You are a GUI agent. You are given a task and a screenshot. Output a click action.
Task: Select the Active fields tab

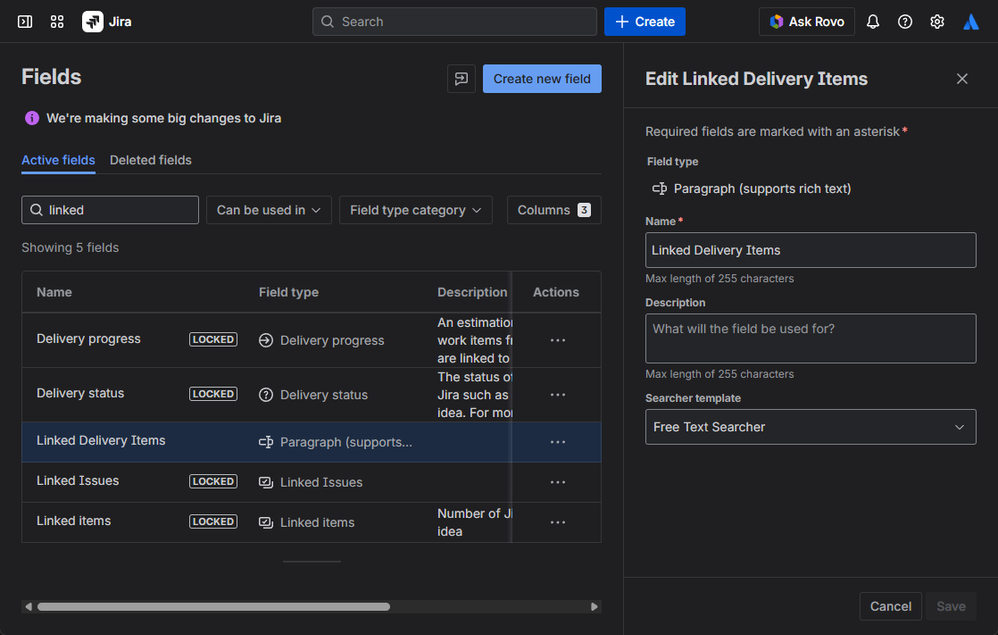(58, 160)
